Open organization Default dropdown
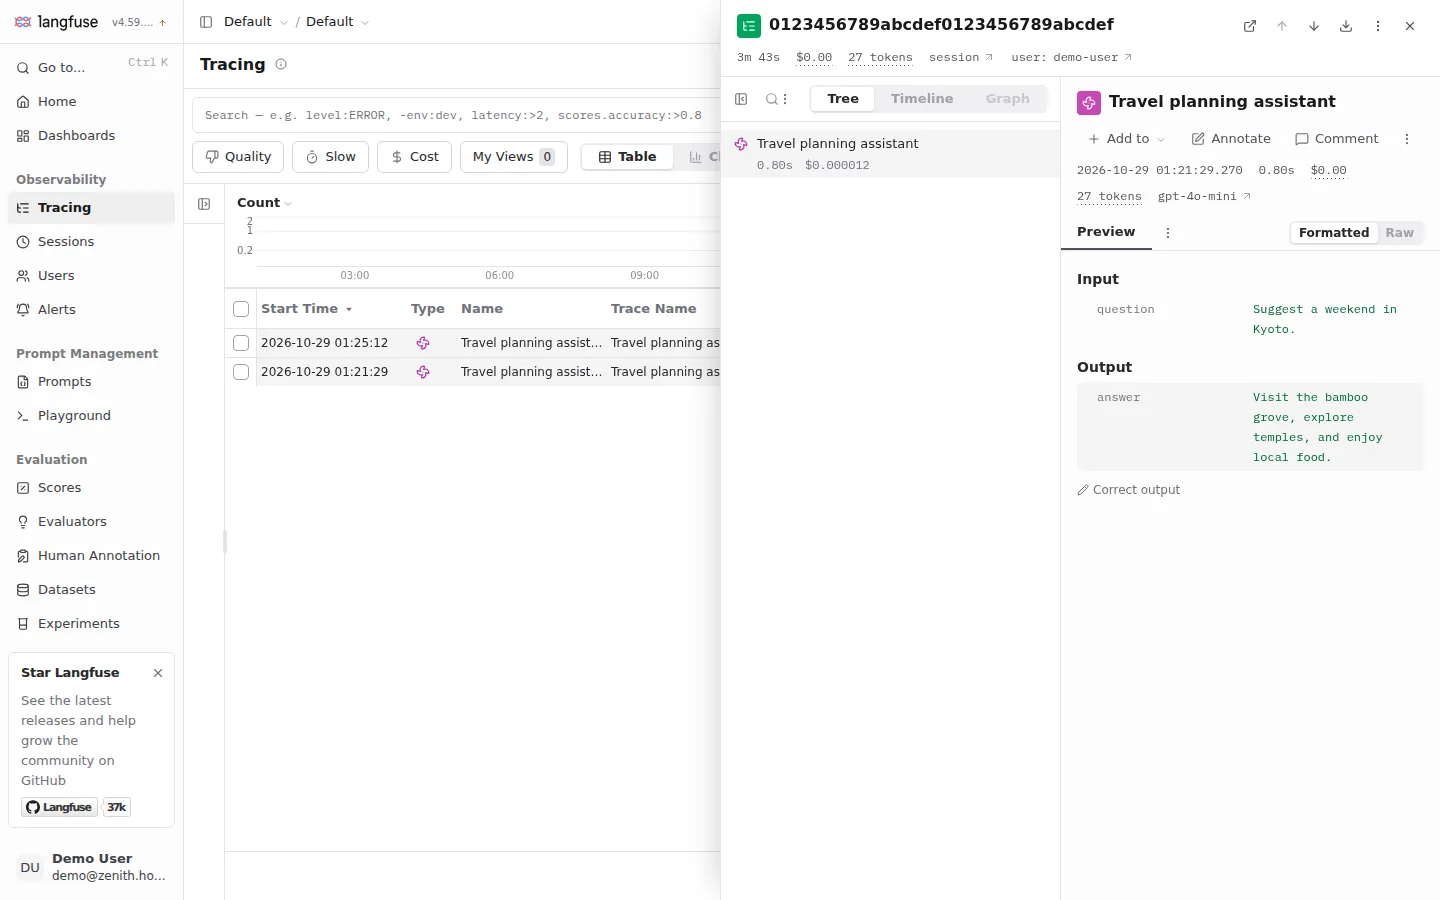 click(256, 22)
